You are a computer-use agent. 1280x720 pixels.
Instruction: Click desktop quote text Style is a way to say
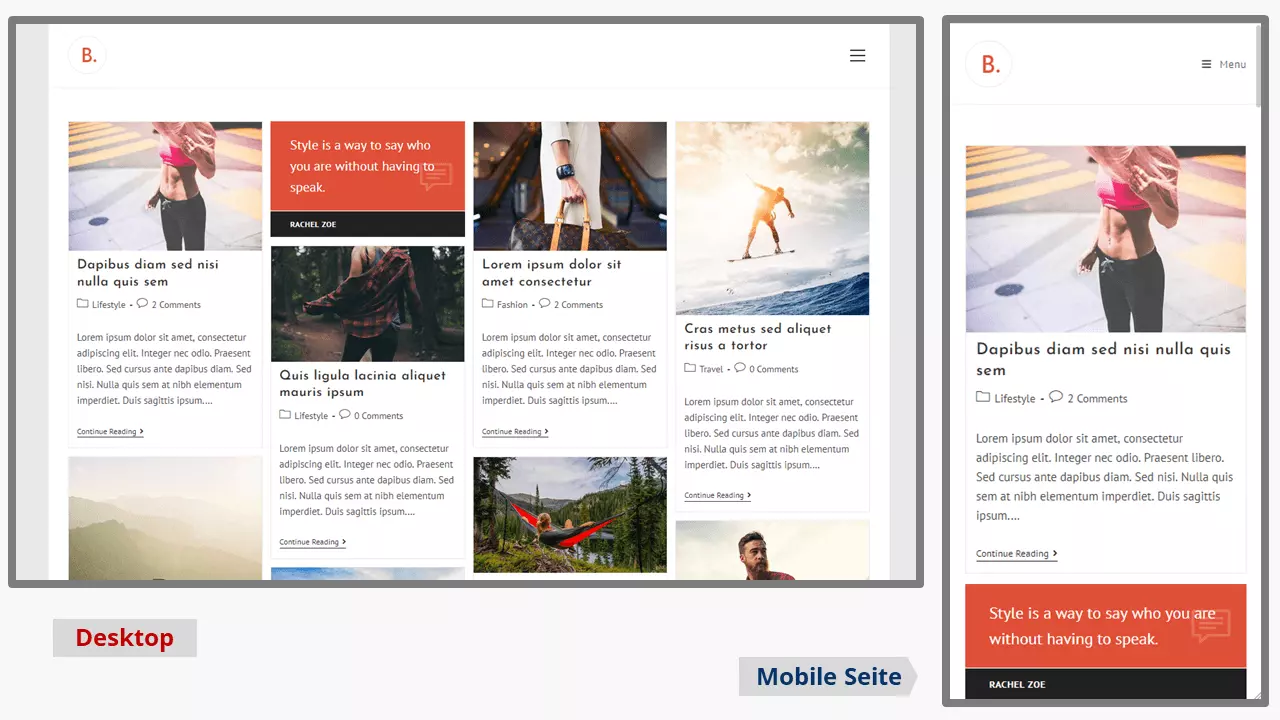coord(362,166)
